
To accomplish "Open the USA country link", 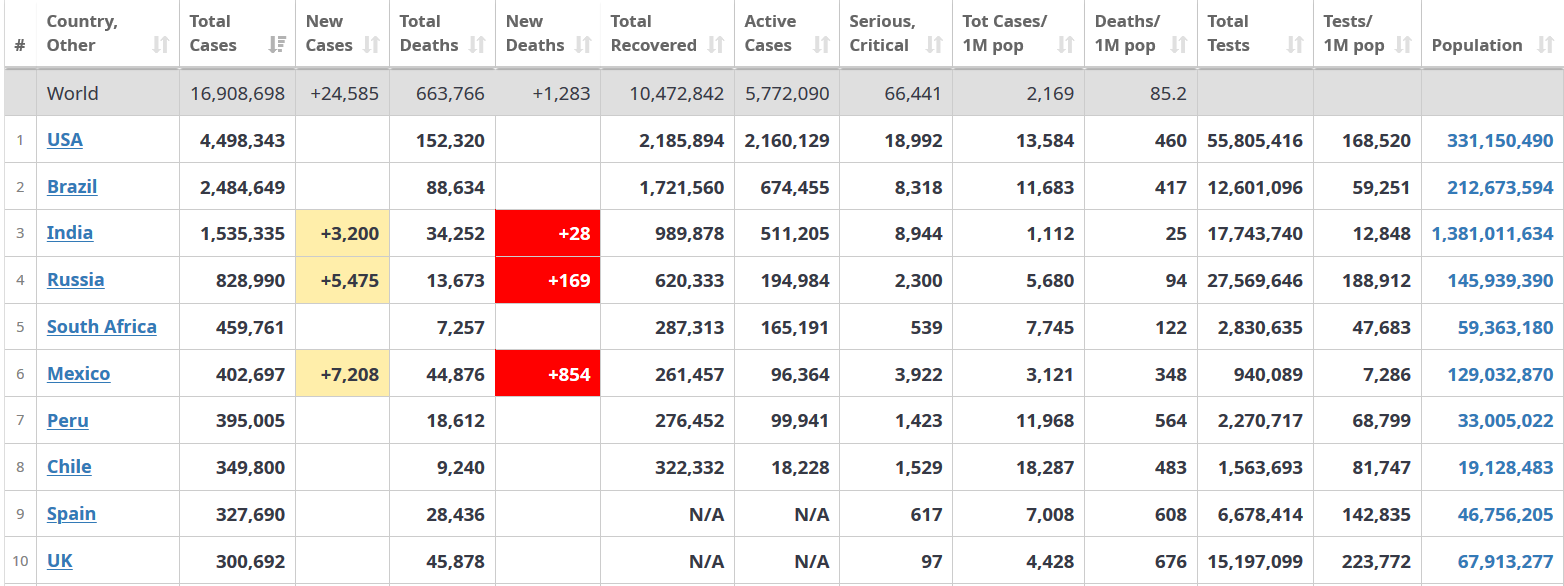I will (65, 140).
